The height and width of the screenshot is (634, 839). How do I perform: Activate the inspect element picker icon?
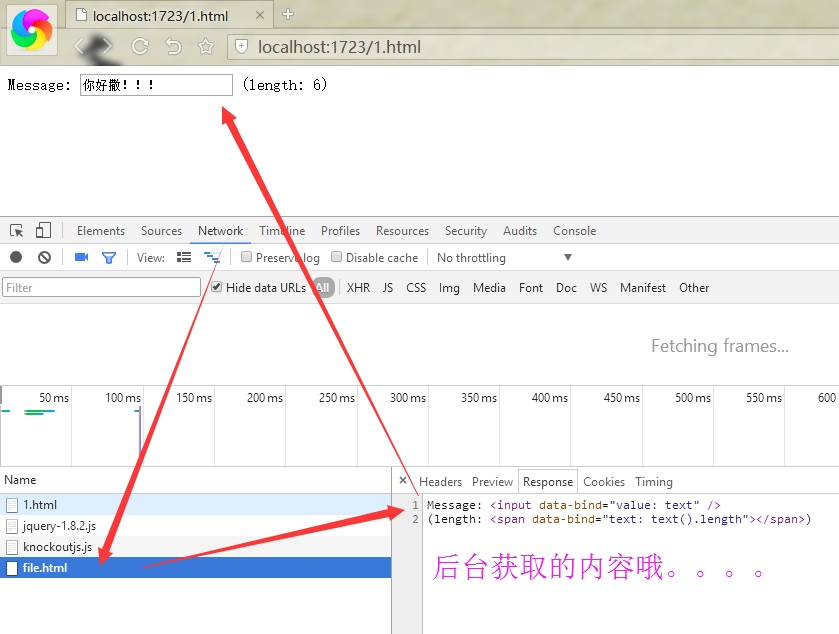click(17, 231)
